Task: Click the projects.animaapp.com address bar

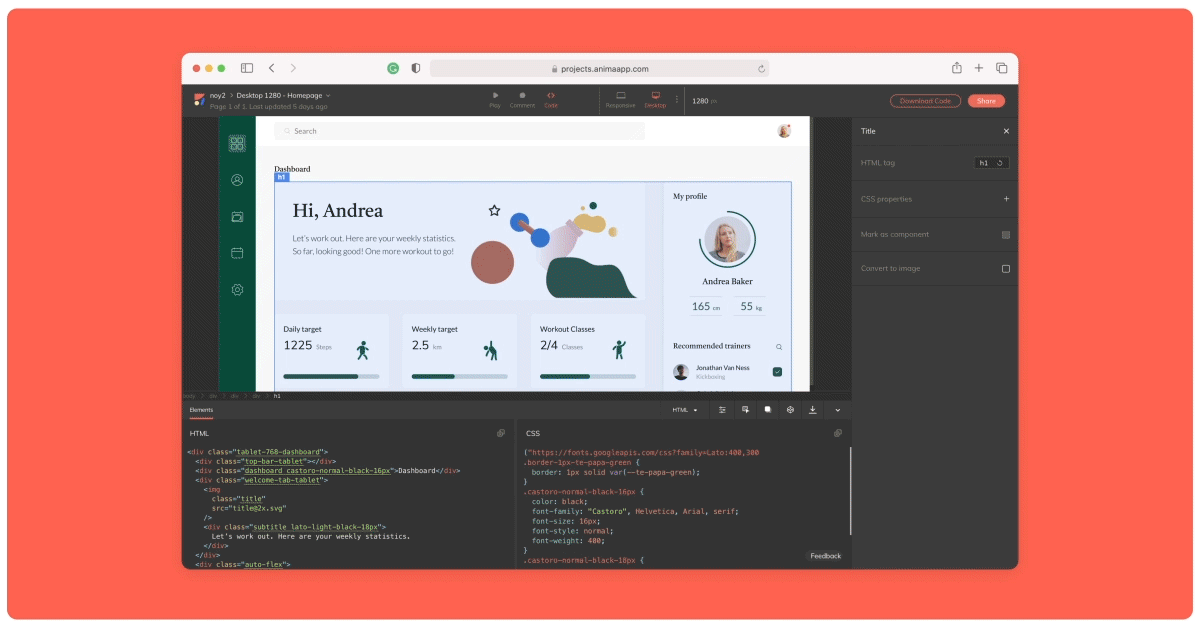Action: pyautogui.click(x=600, y=69)
